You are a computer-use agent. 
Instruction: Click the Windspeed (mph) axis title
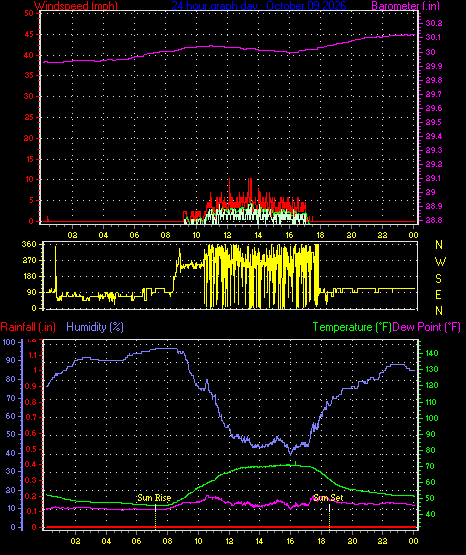coord(76,6)
